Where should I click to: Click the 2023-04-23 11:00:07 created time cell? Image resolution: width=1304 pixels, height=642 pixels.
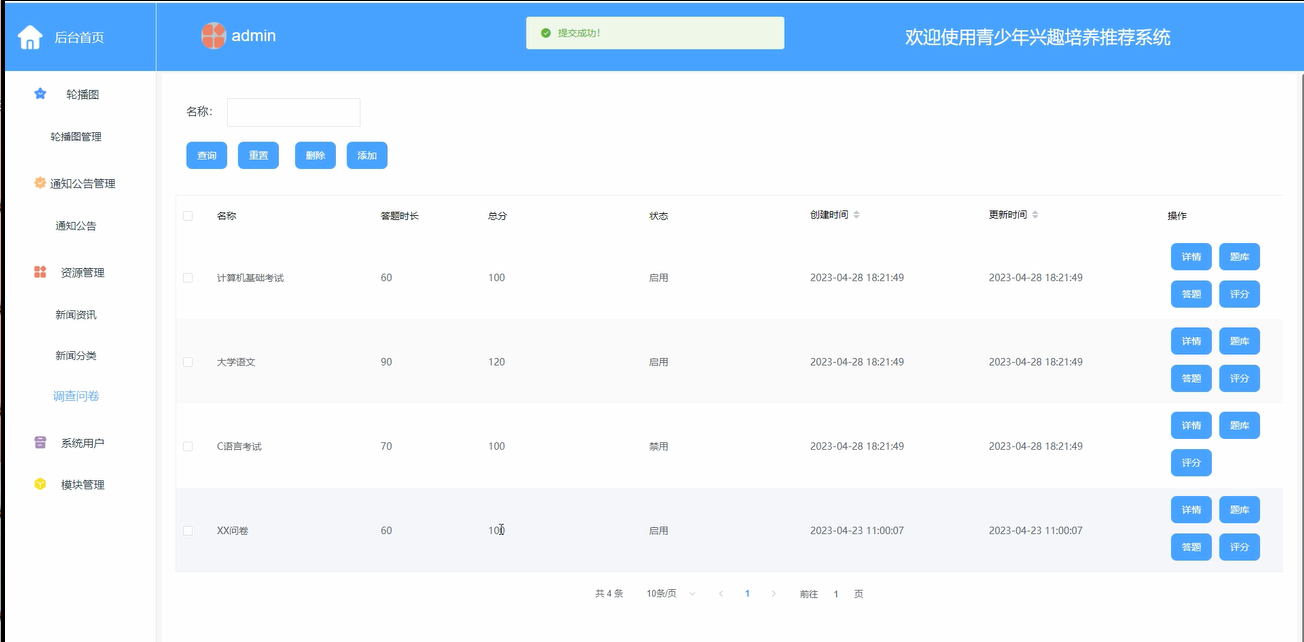coord(857,531)
